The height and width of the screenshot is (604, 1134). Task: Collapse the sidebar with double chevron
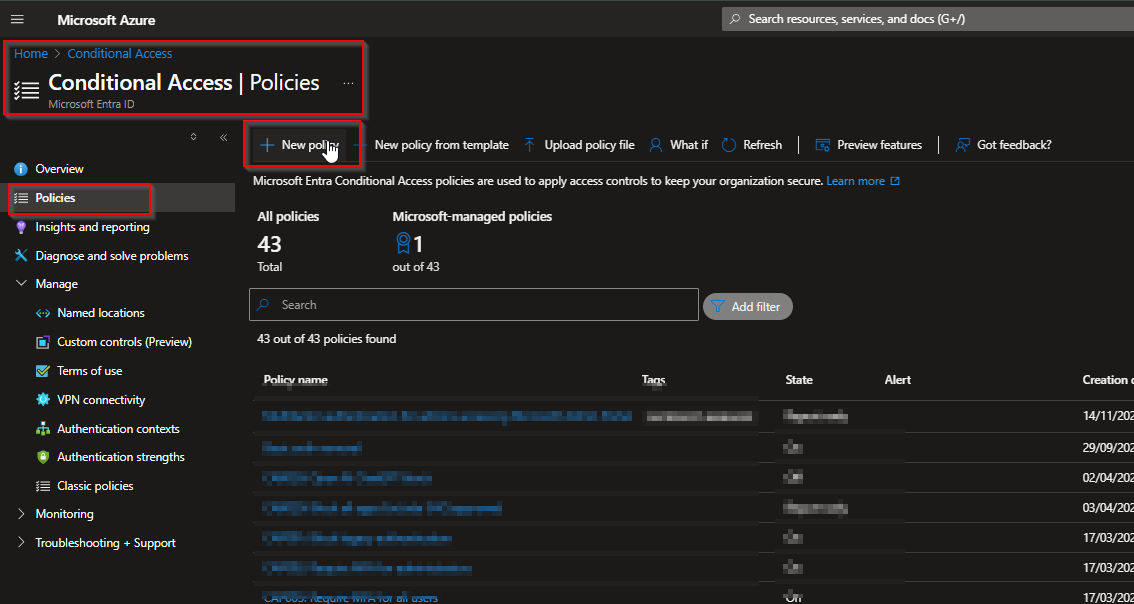[223, 137]
